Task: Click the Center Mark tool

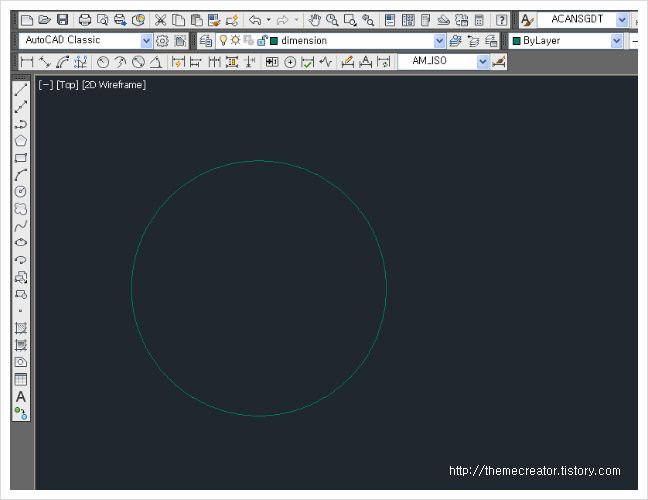Action: (290, 62)
